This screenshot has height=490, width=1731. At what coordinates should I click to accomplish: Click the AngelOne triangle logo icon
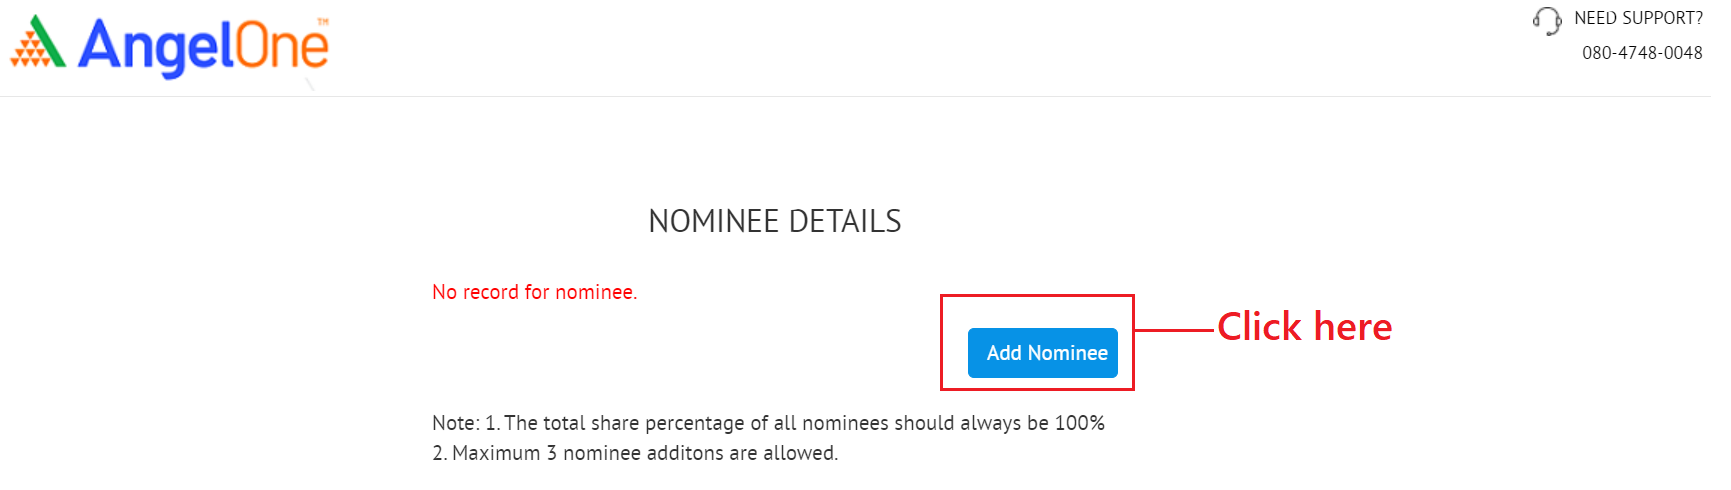[x=38, y=44]
